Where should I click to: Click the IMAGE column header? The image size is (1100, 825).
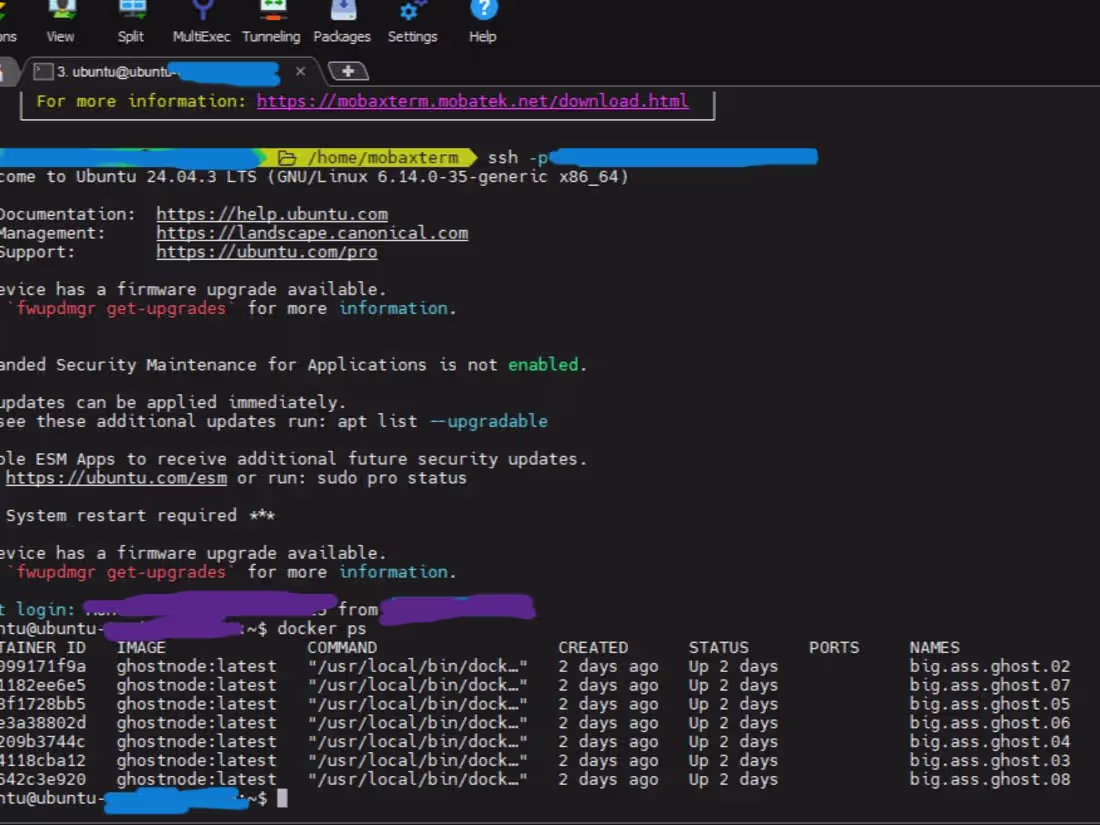coord(141,648)
